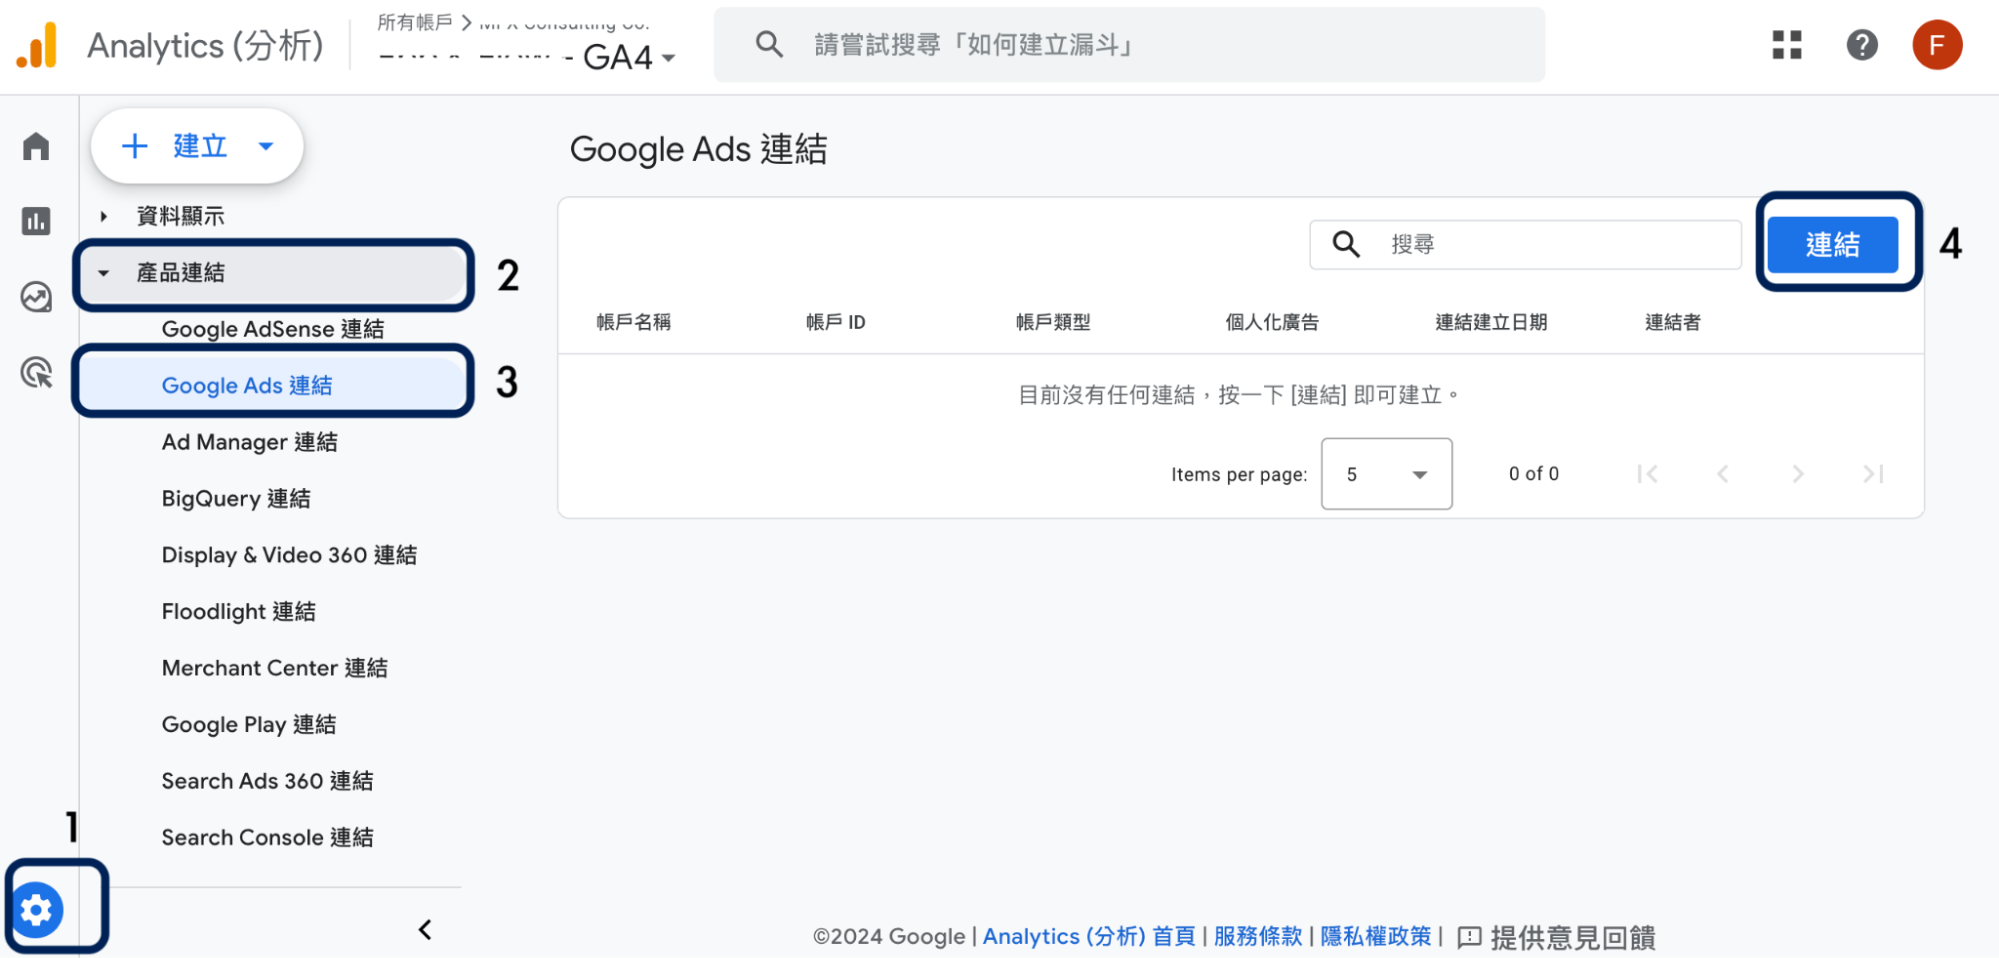Open Ad Manager 連結 menu item
1999x958 pixels.
pyautogui.click(x=249, y=442)
